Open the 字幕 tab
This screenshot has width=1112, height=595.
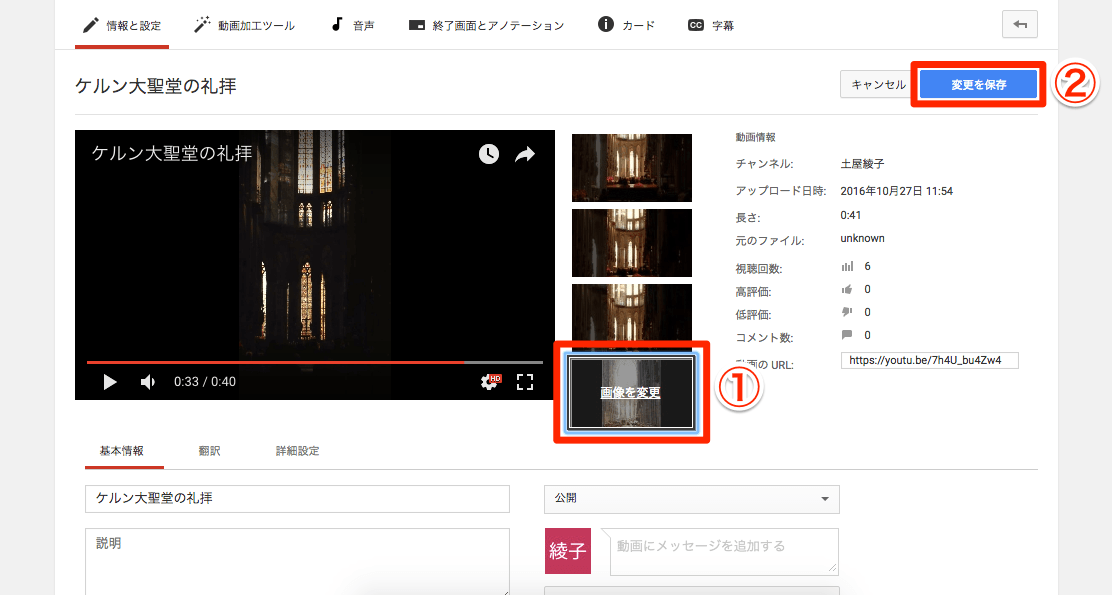tap(711, 26)
